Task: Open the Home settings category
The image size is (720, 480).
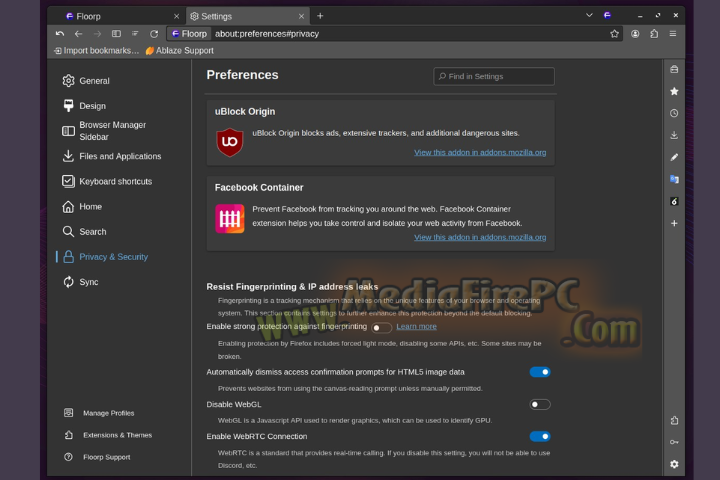Action: (82, 207)
